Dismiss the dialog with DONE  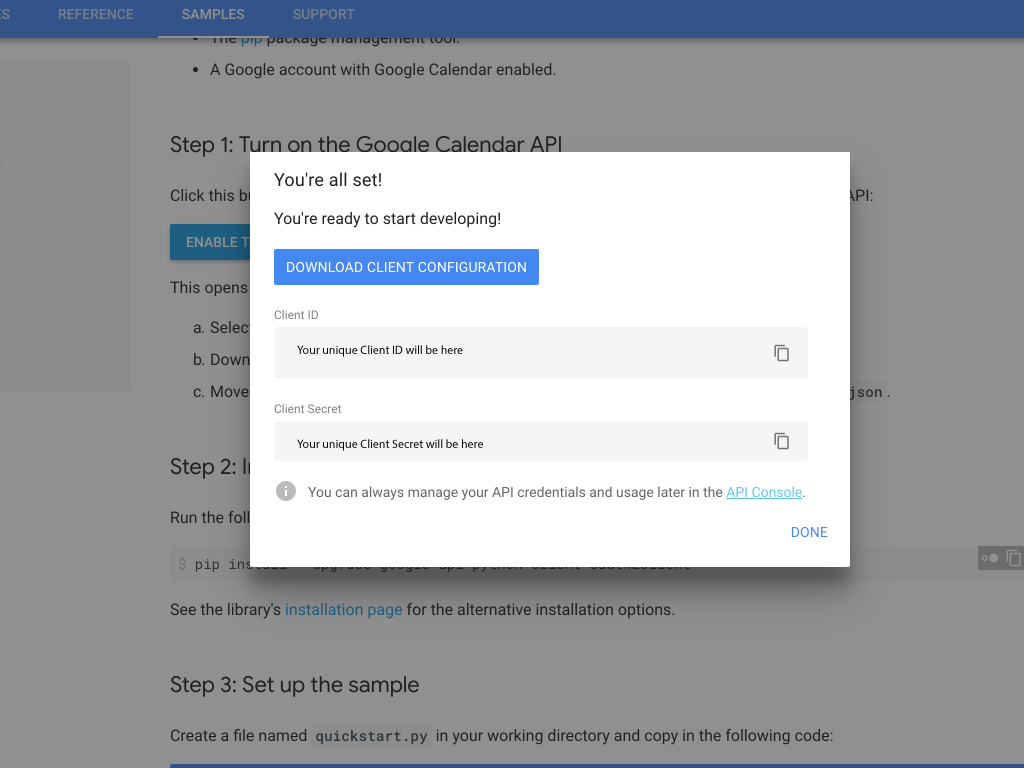click(x=809, y=532)
